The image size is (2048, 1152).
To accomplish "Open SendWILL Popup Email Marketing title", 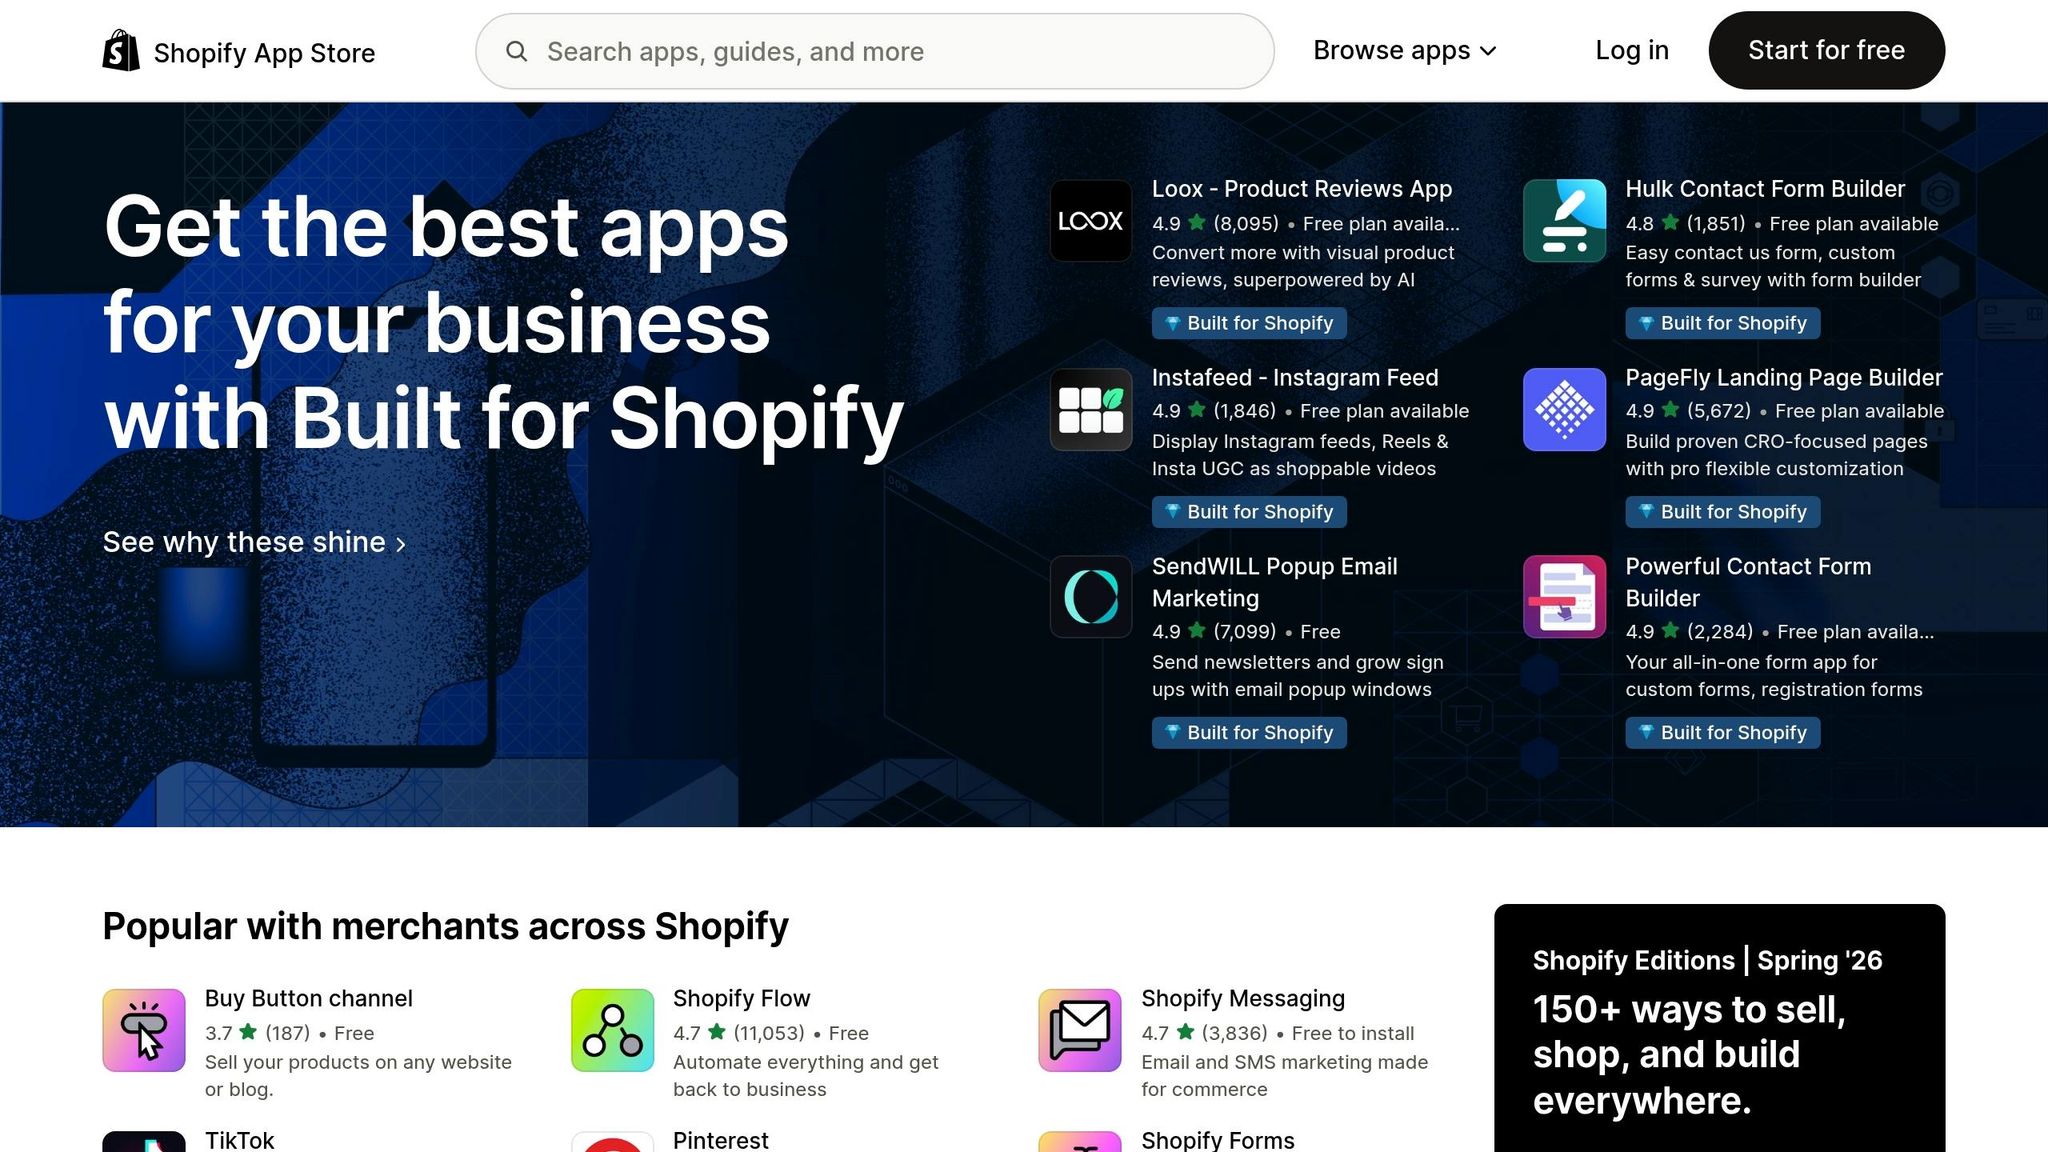I will (x=1275, y=582).
